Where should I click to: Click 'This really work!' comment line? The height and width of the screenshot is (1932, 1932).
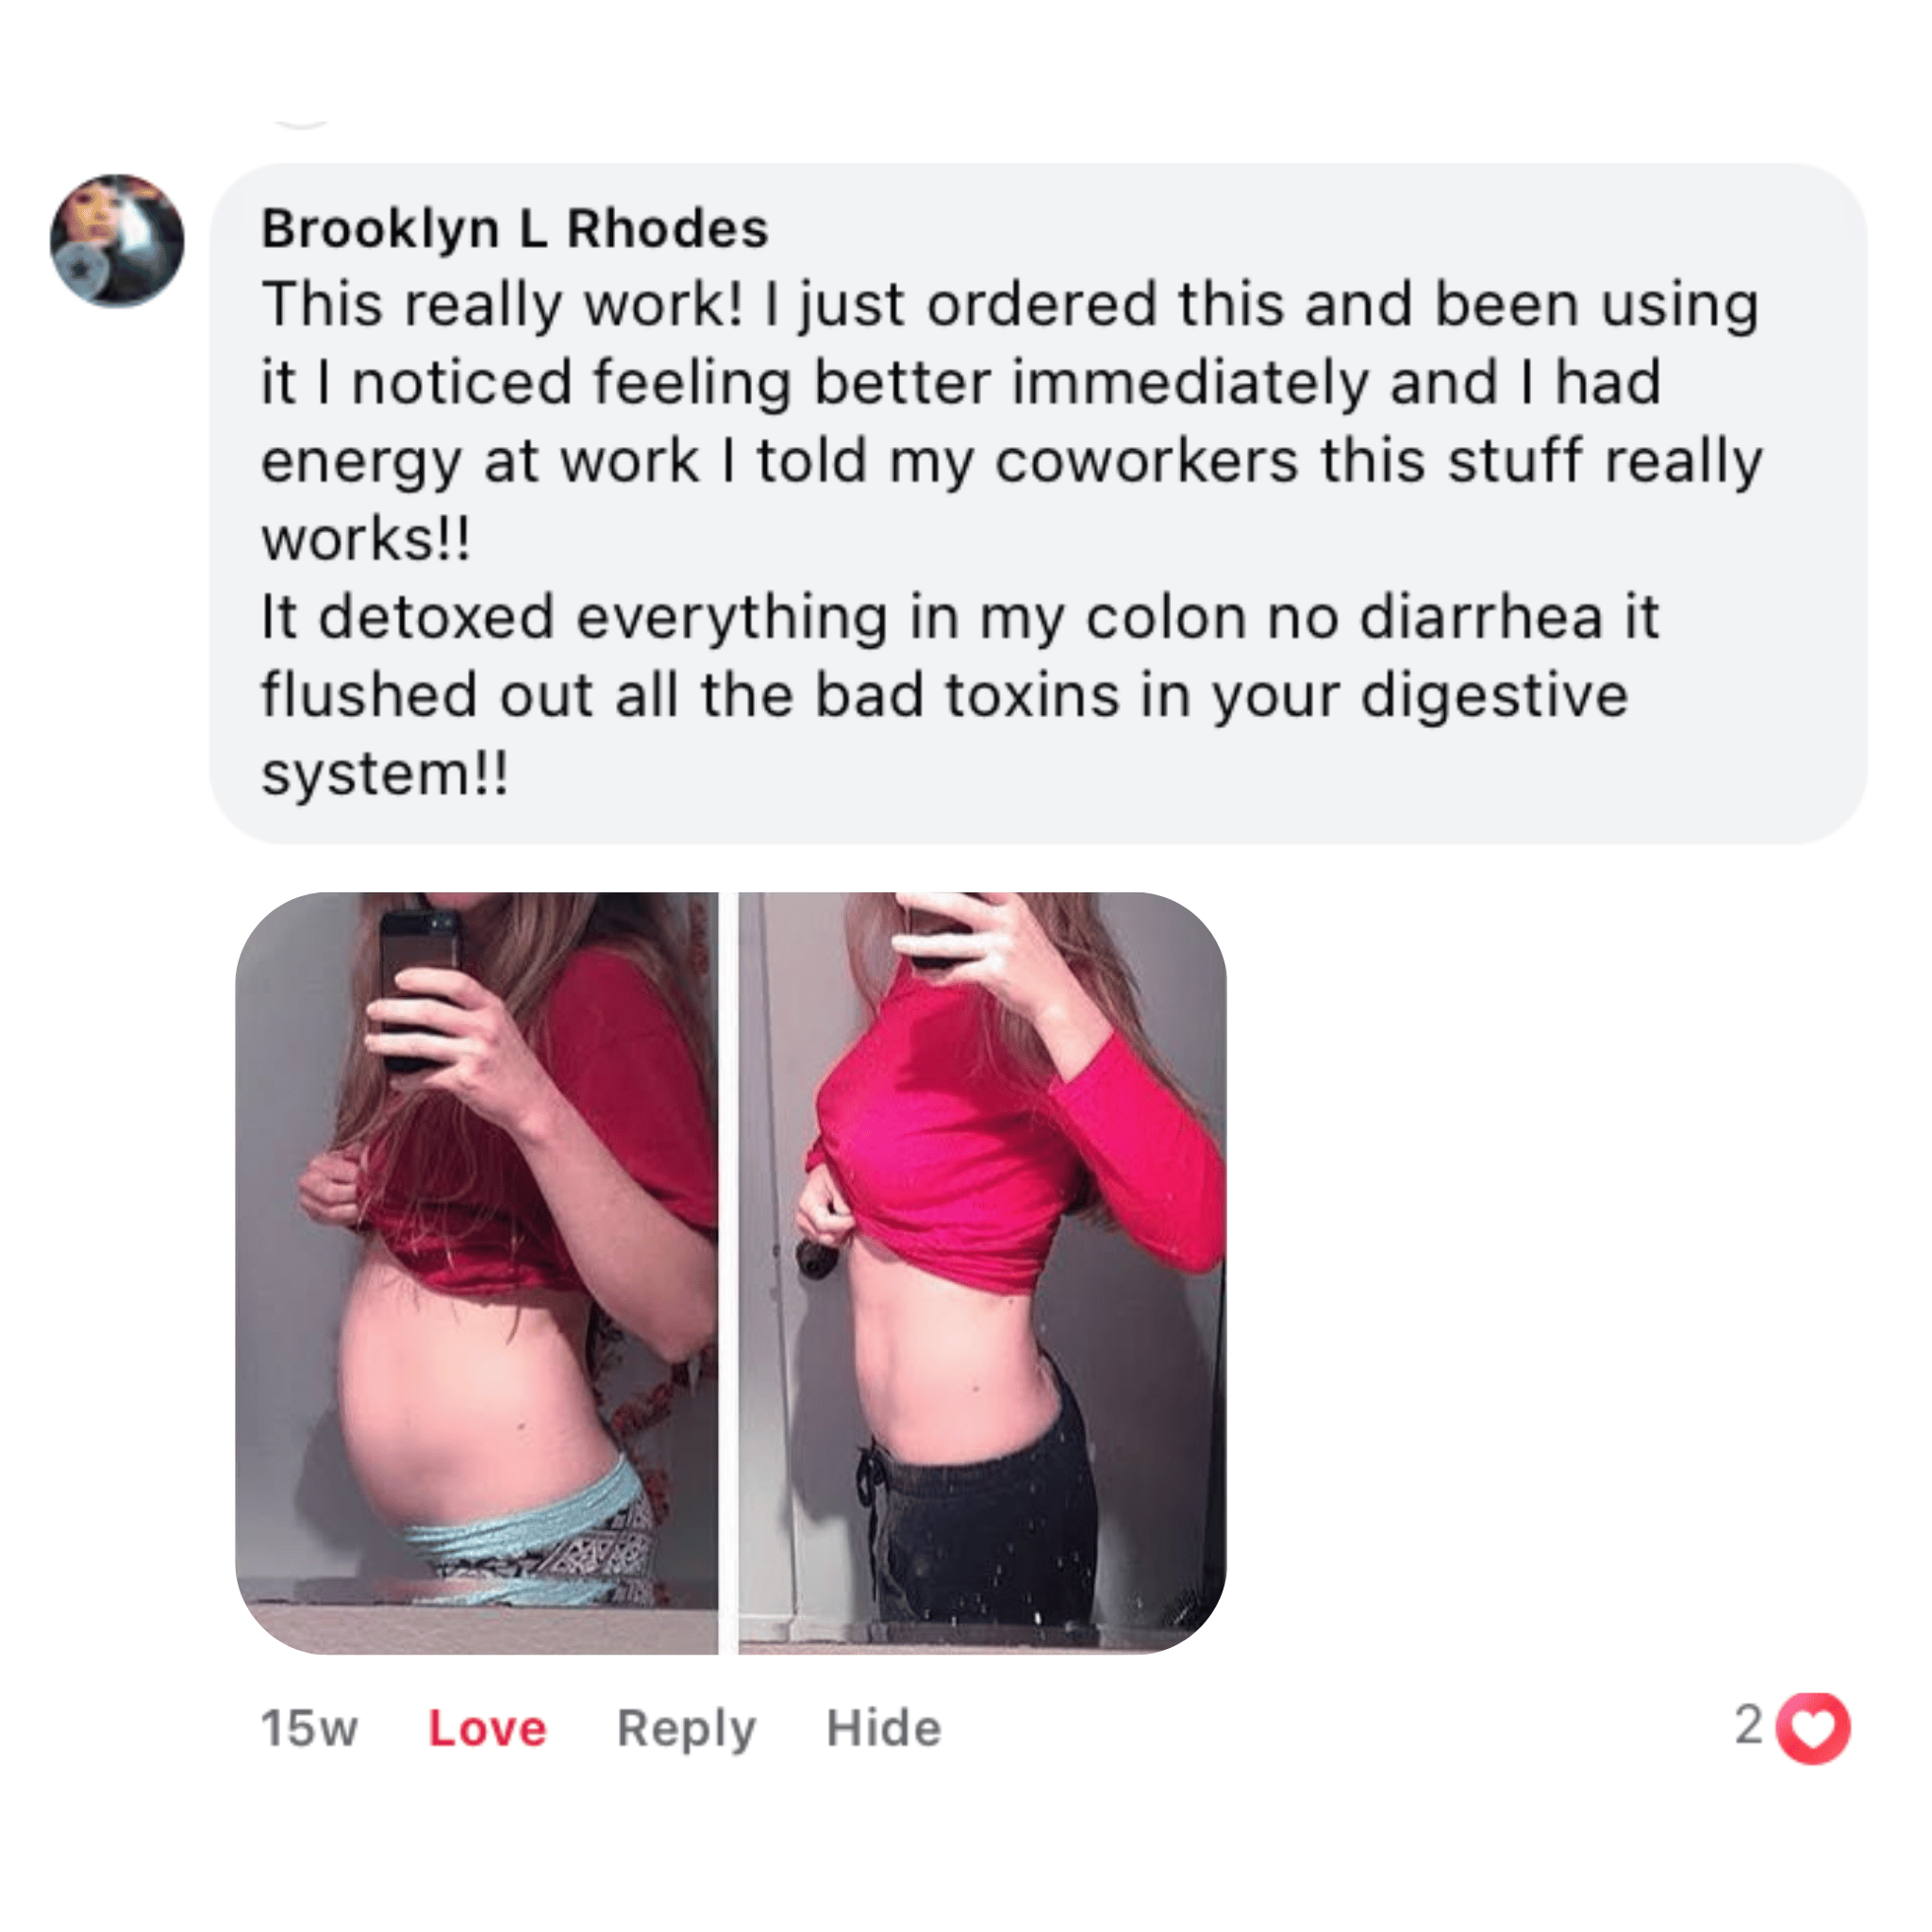(503, 304)
